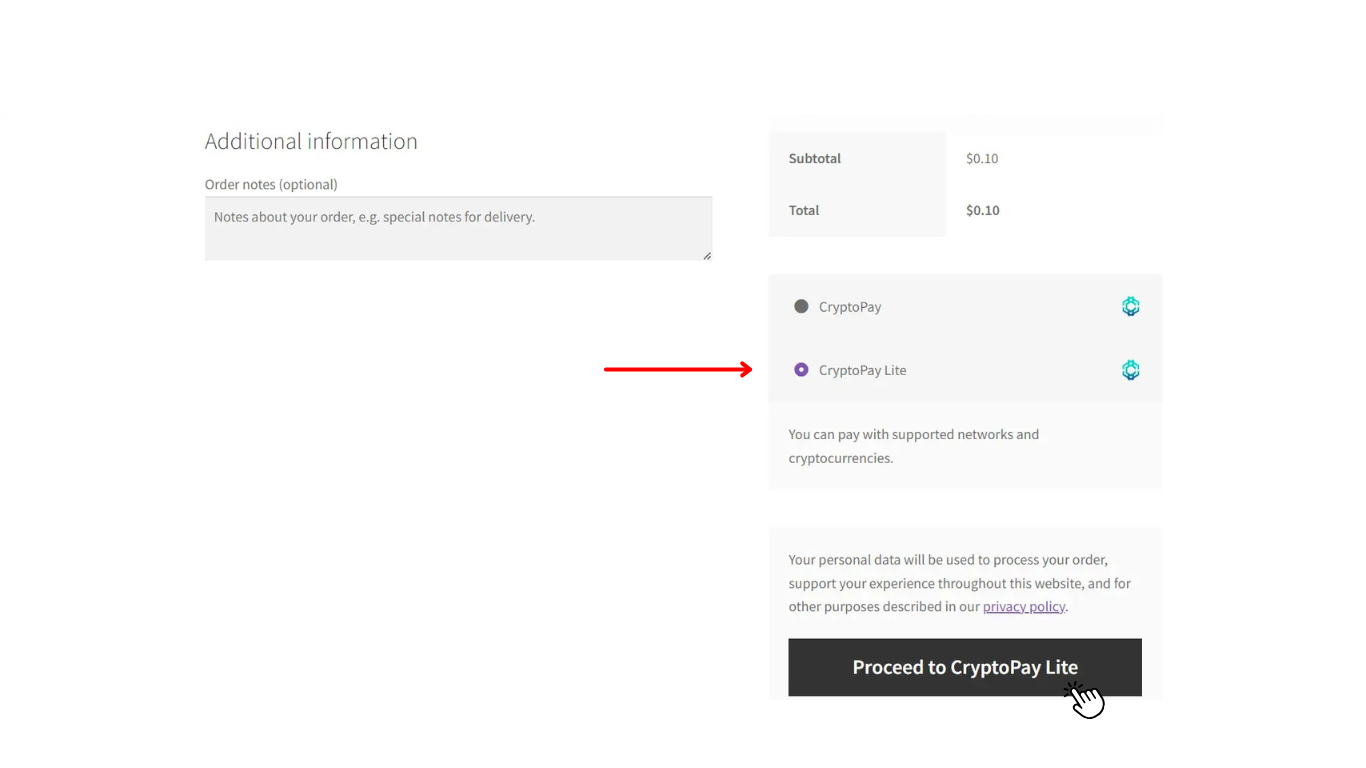
Task: Click the 'Subtotal' row label
Action: point(815,158)
